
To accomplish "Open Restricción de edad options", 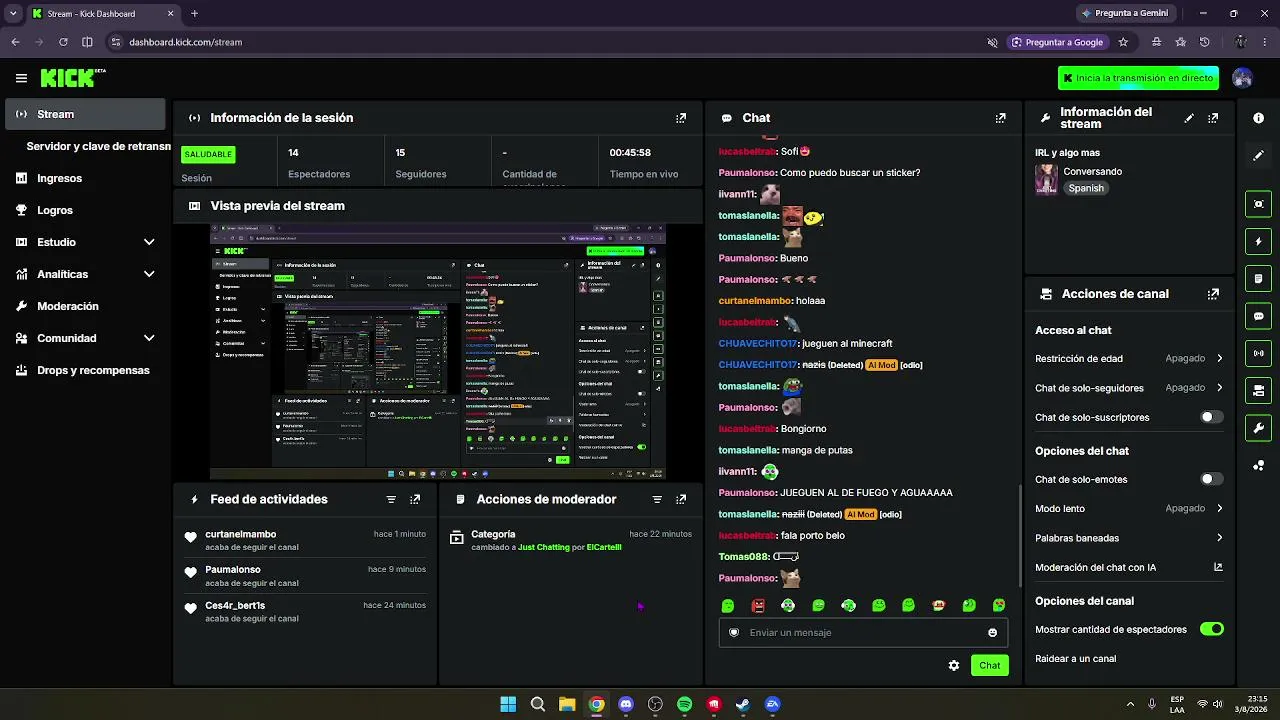I will [x=1129, y=358].
